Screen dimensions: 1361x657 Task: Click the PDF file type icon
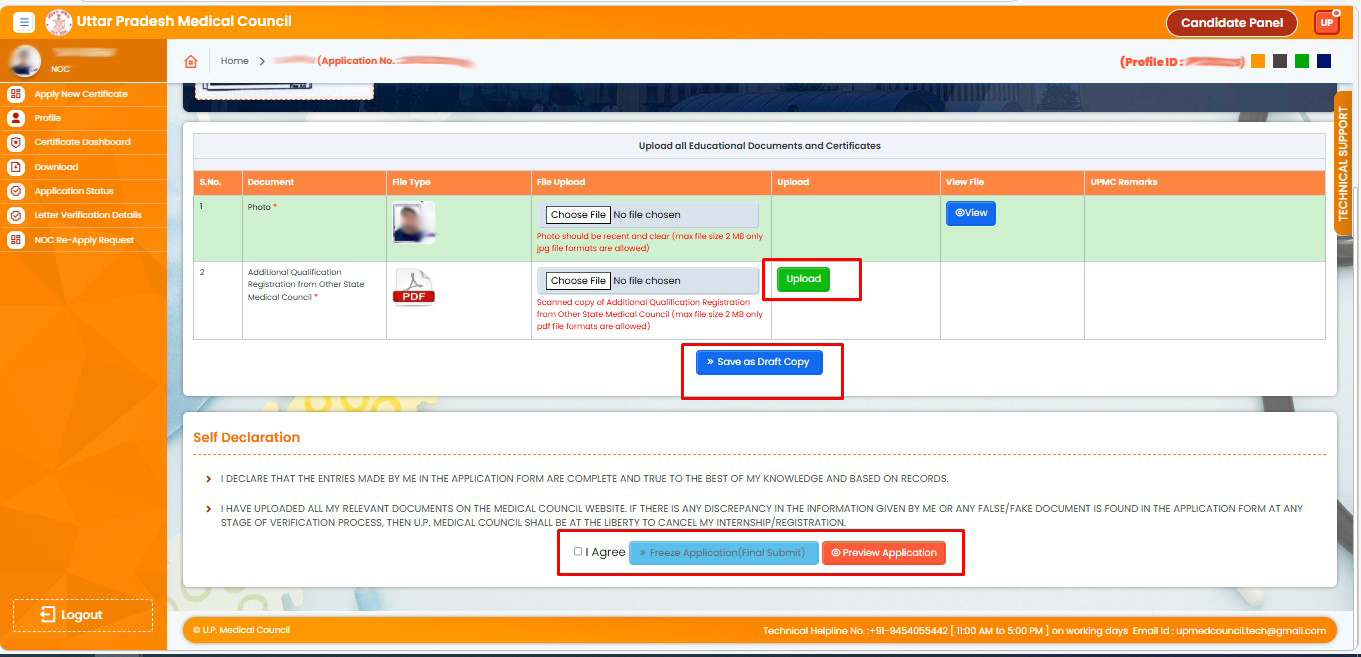(x=413, y=288)
